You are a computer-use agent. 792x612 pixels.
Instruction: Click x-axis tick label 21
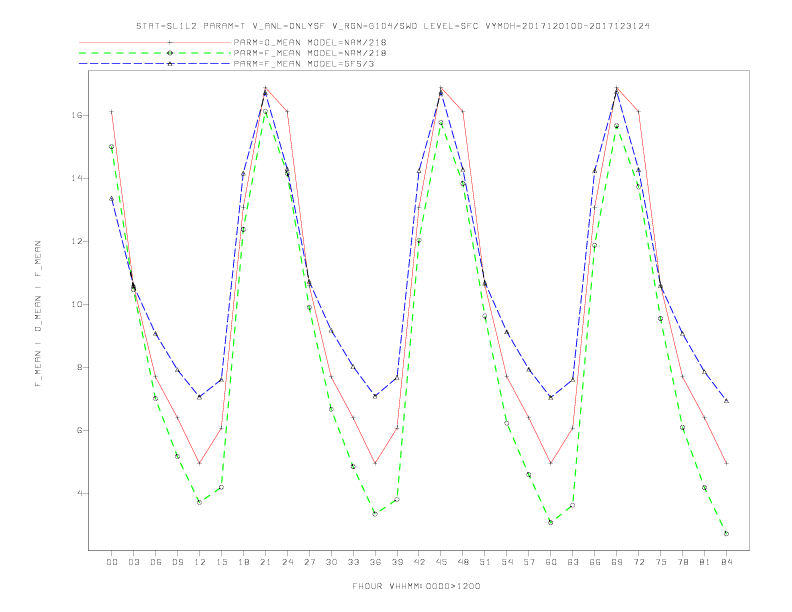[265, 562]
